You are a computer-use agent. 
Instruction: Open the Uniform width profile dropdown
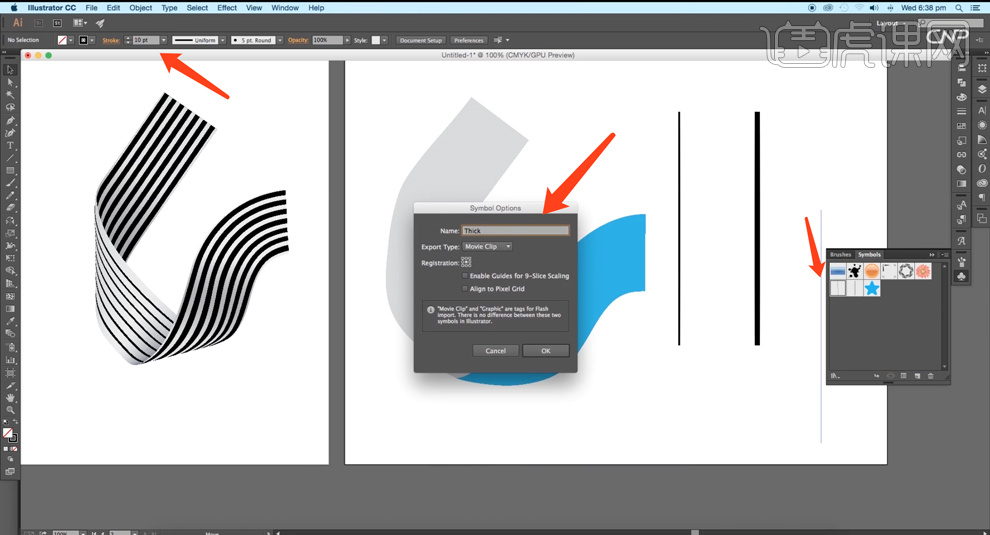tap(222, 40)
